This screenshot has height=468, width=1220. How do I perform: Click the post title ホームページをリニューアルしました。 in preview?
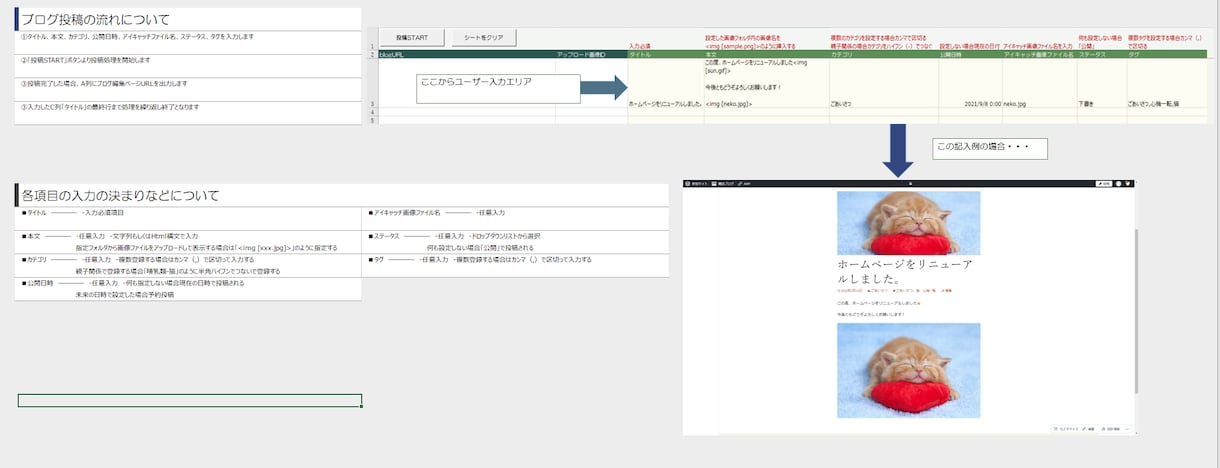point(905,272)
